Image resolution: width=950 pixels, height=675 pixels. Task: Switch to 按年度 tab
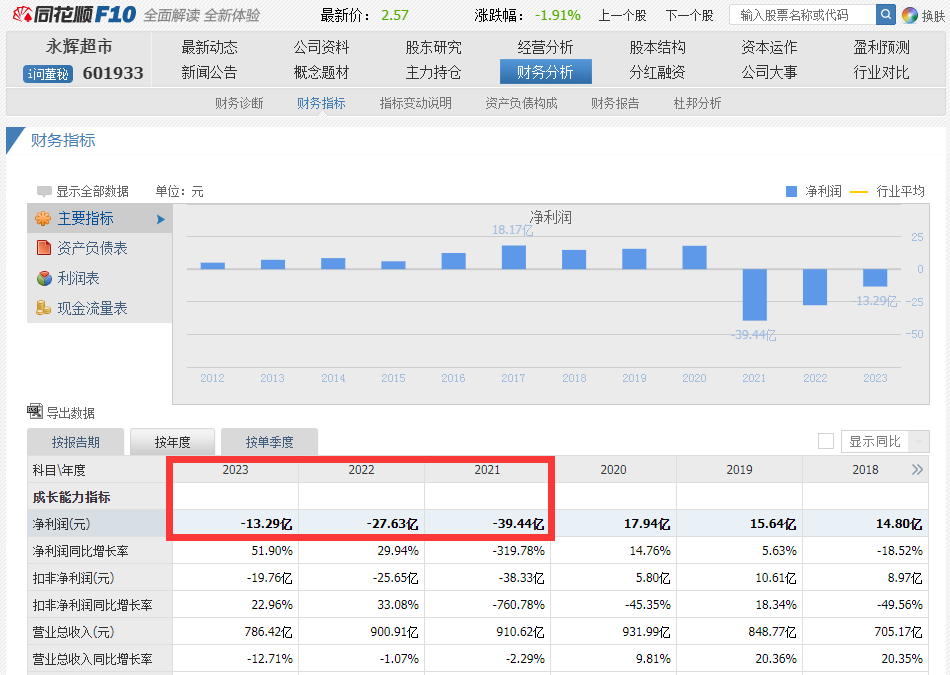[x=173, y=442]
